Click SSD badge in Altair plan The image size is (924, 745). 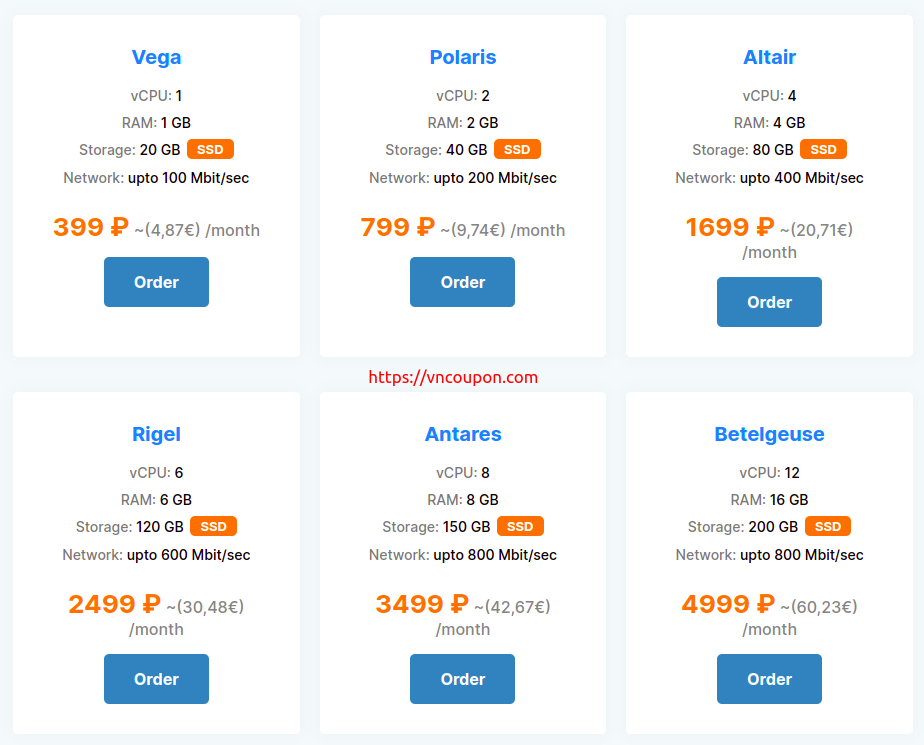(x=823, y=150)
